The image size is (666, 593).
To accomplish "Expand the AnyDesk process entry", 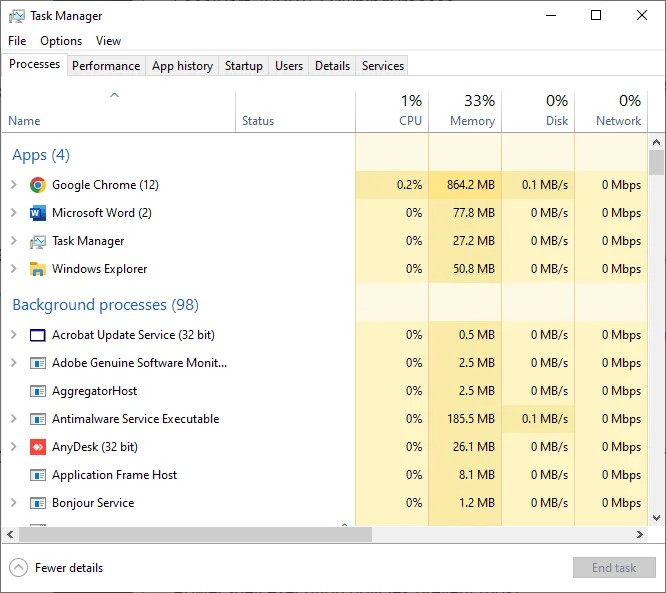I will [x=14, y=447].
